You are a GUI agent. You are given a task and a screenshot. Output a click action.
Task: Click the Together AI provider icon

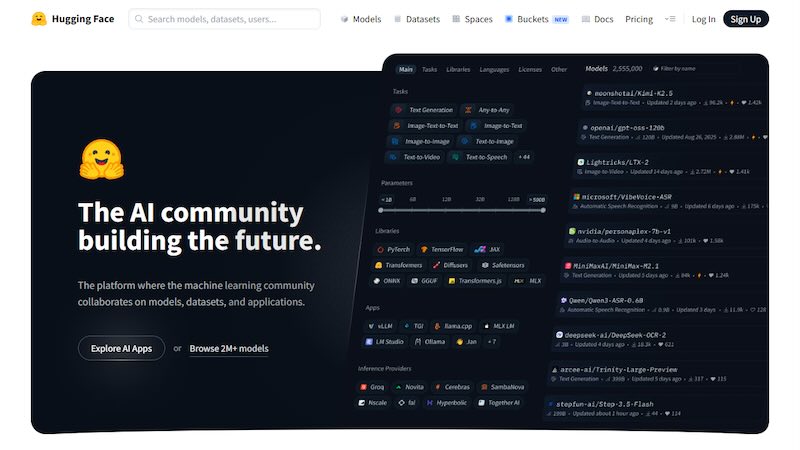click(481, 403)
